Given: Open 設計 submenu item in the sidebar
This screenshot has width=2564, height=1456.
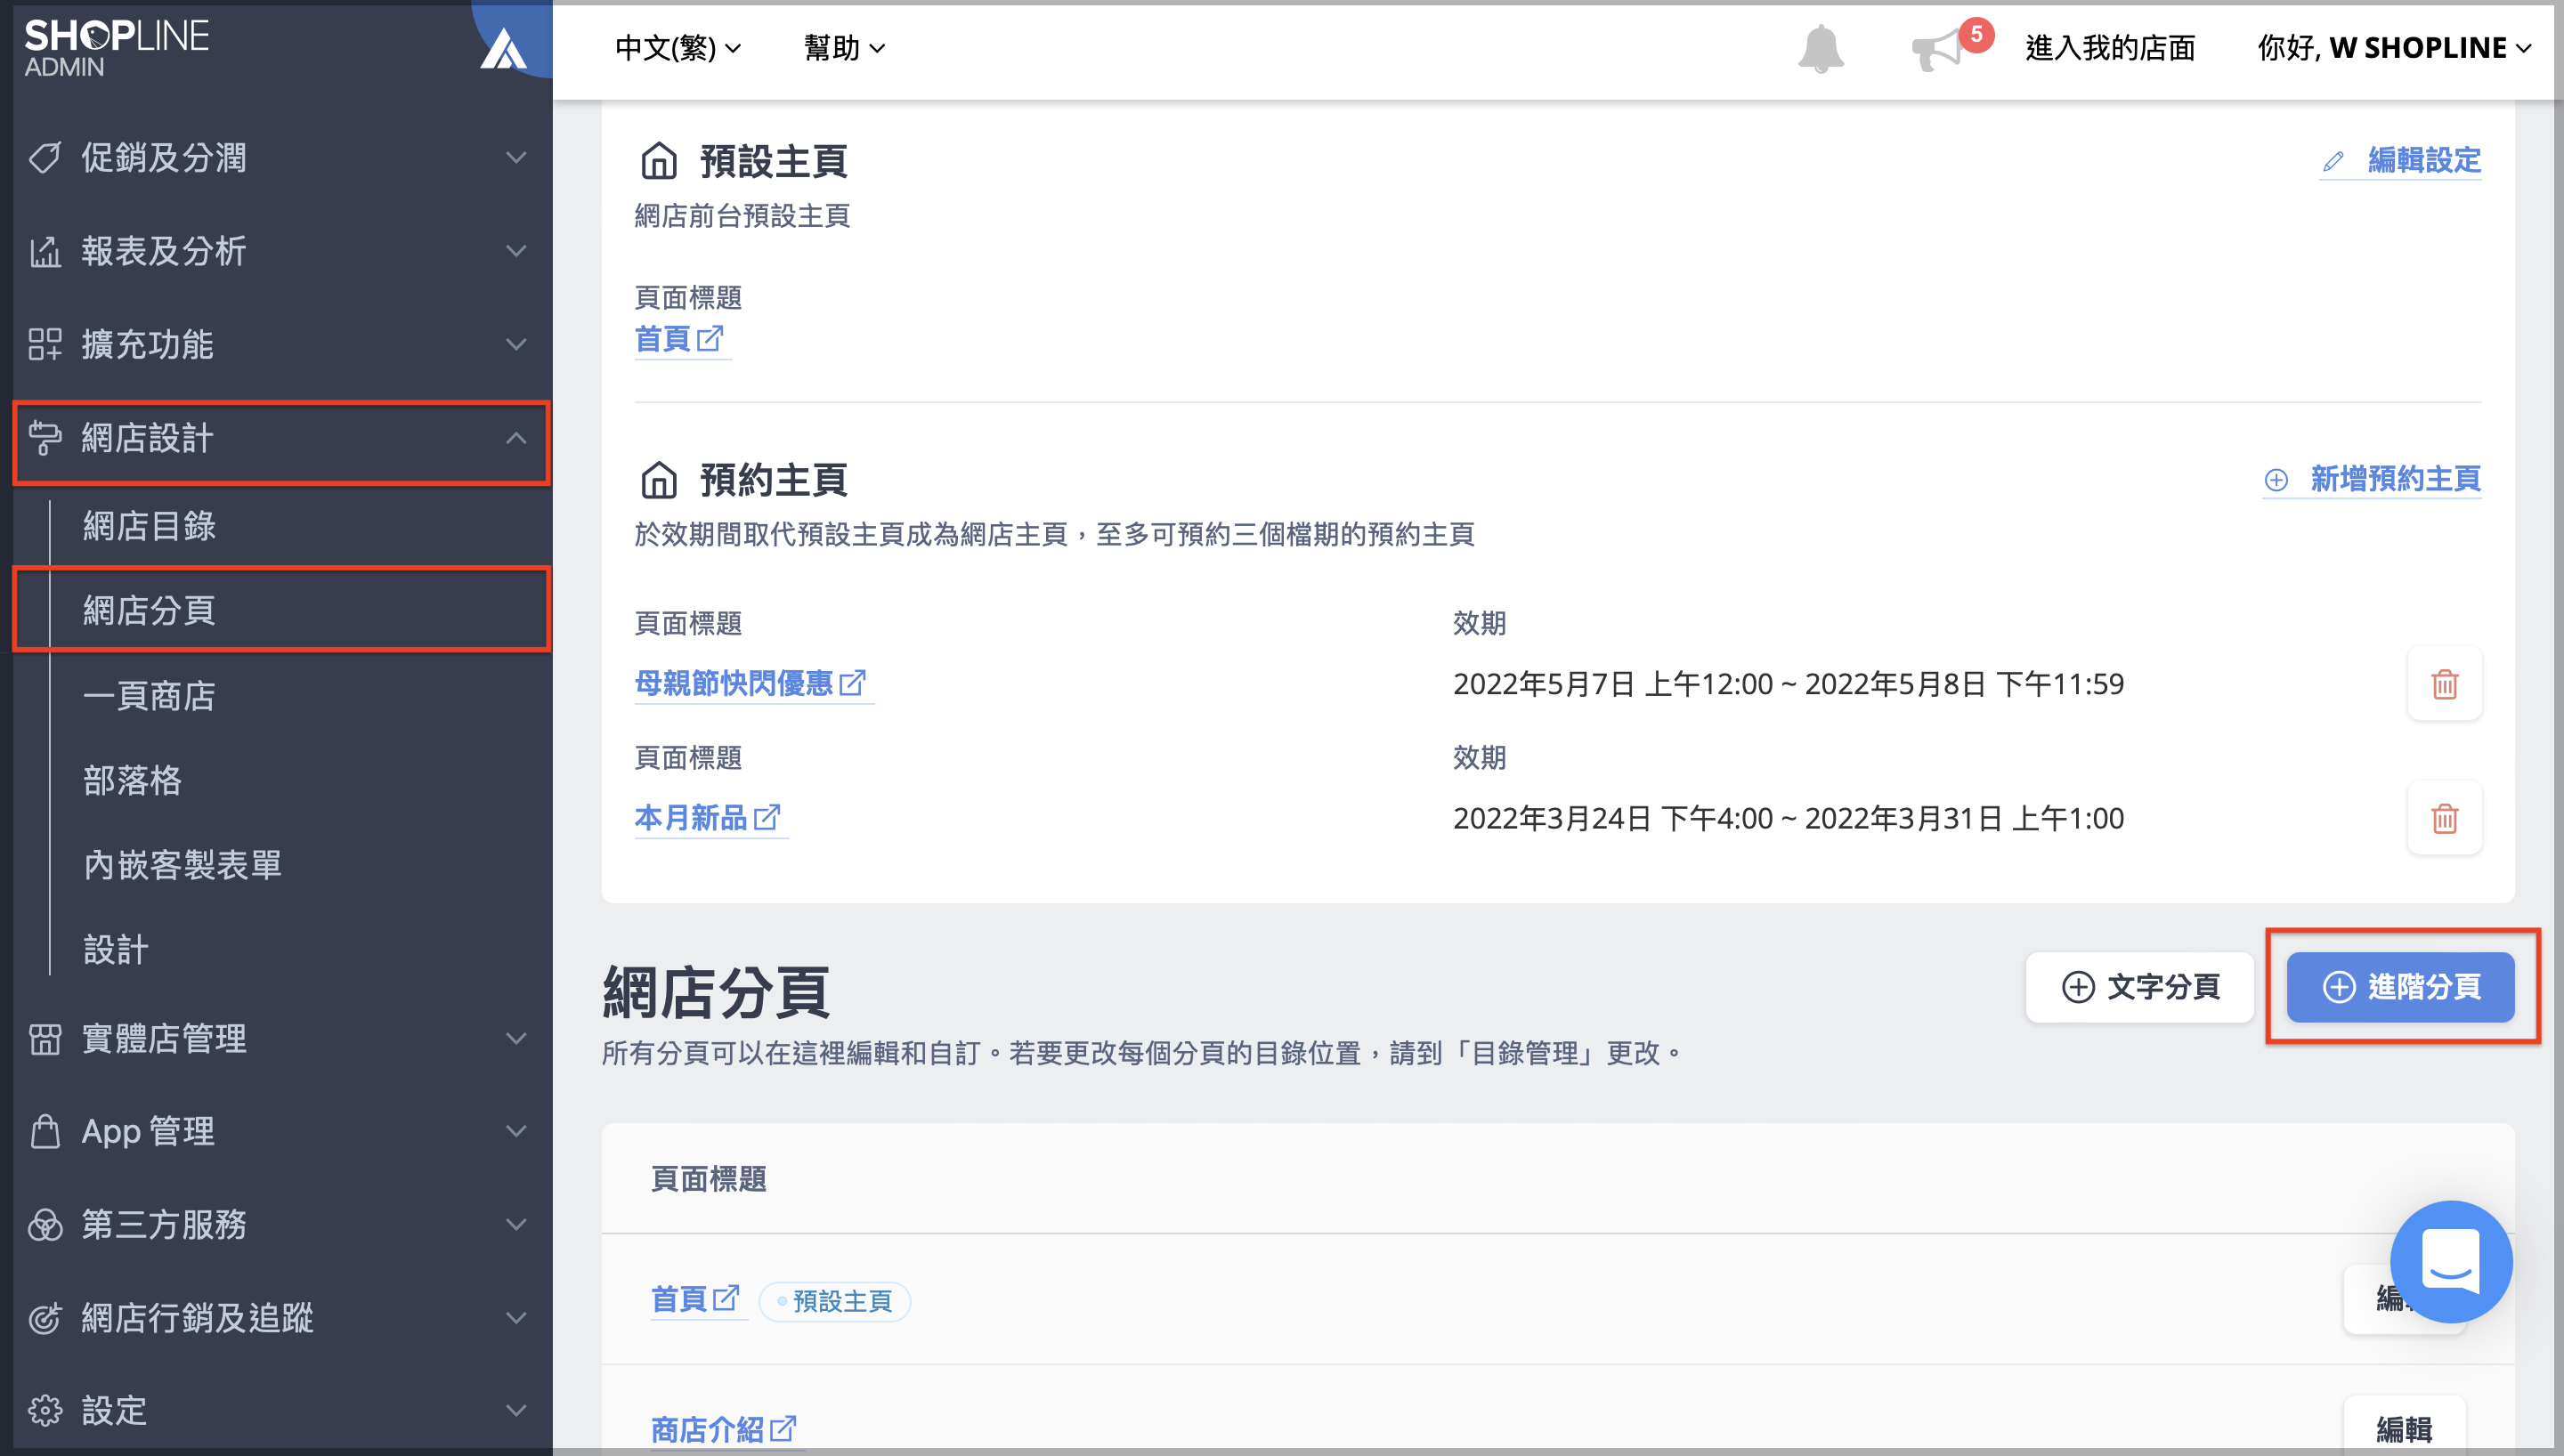Looking at the screenshot, I should coord(116,950).
